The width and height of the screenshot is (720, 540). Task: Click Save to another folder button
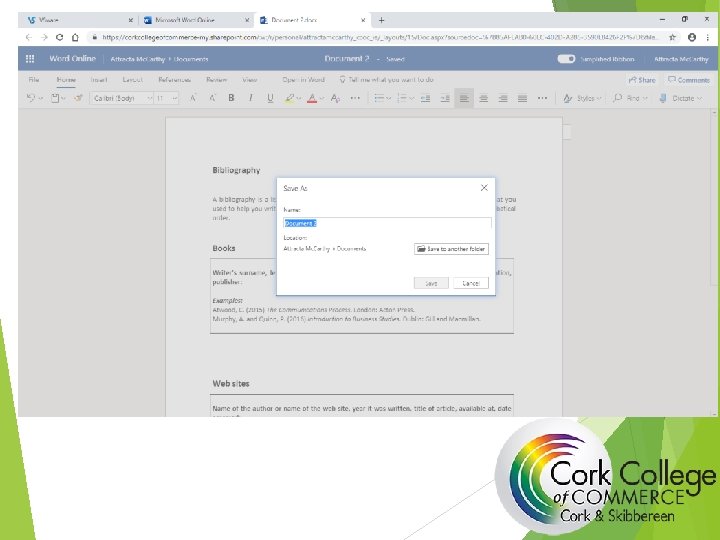(x=451, y=249)
